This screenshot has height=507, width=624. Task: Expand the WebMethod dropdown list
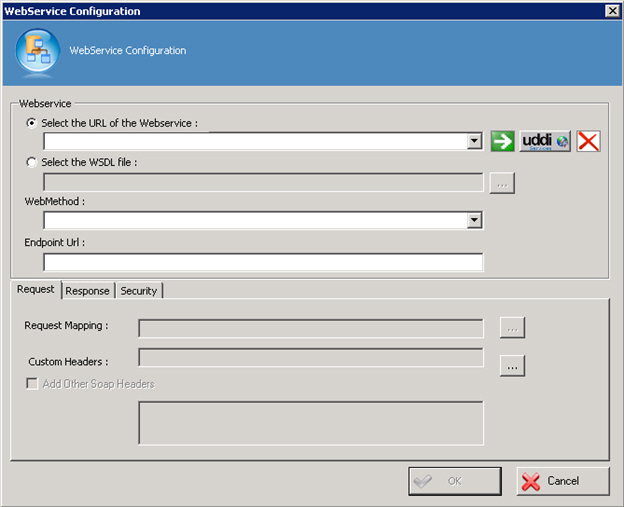pyautogui.click(x=474, y=221)
